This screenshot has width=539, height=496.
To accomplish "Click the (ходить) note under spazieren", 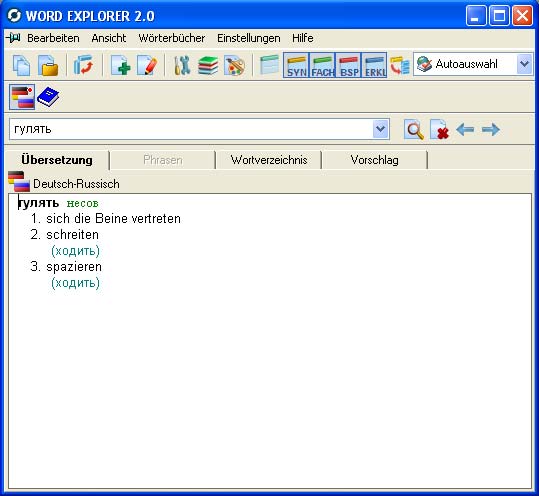I will 75,283.
